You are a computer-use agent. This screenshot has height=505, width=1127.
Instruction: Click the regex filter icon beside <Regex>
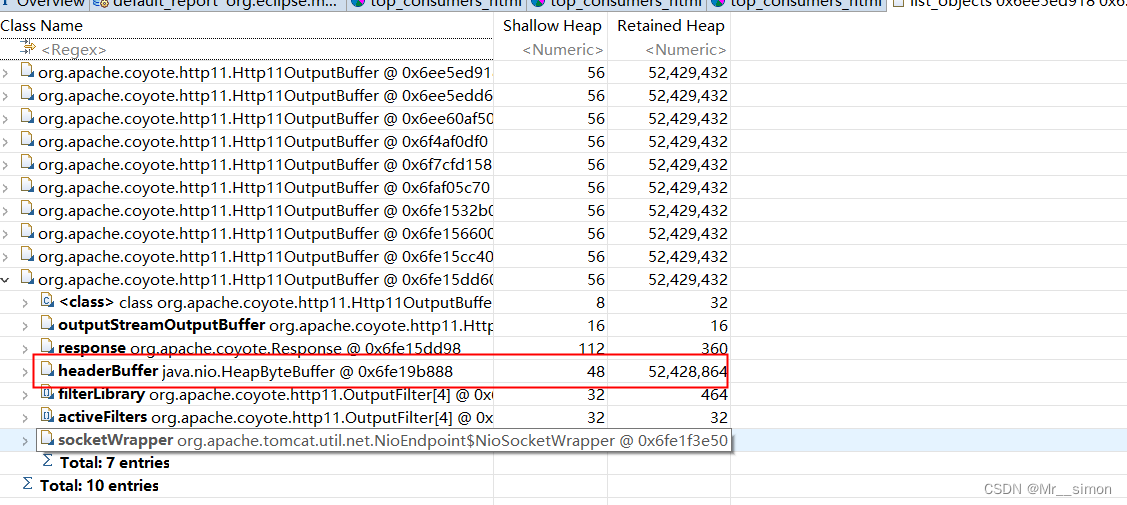pyautogui.click(x=28, y=49)
